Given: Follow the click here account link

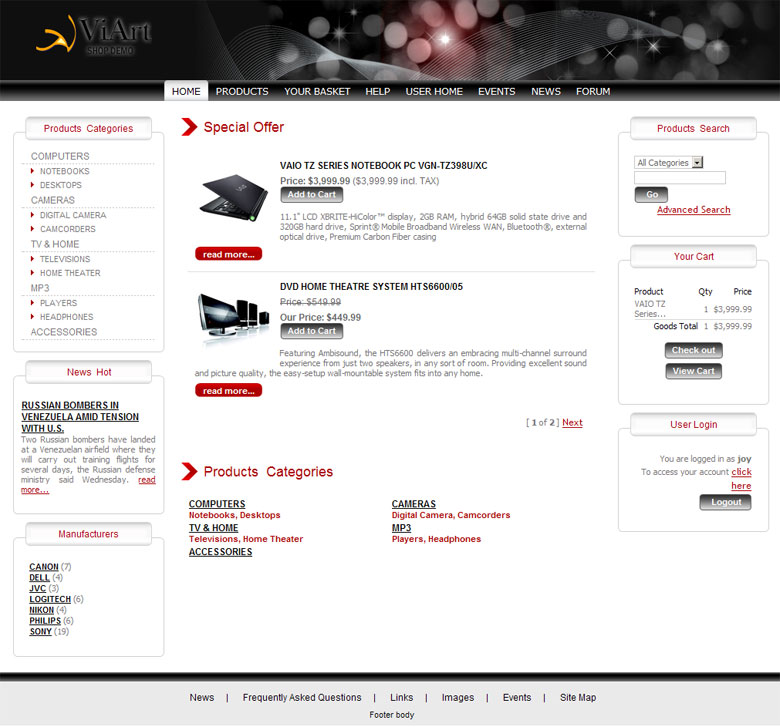Looking at the screenshot, I should coord(741,479).
